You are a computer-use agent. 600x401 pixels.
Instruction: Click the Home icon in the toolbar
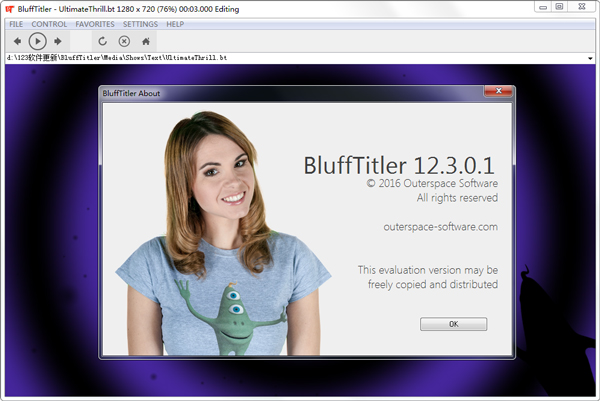[146, 41]
